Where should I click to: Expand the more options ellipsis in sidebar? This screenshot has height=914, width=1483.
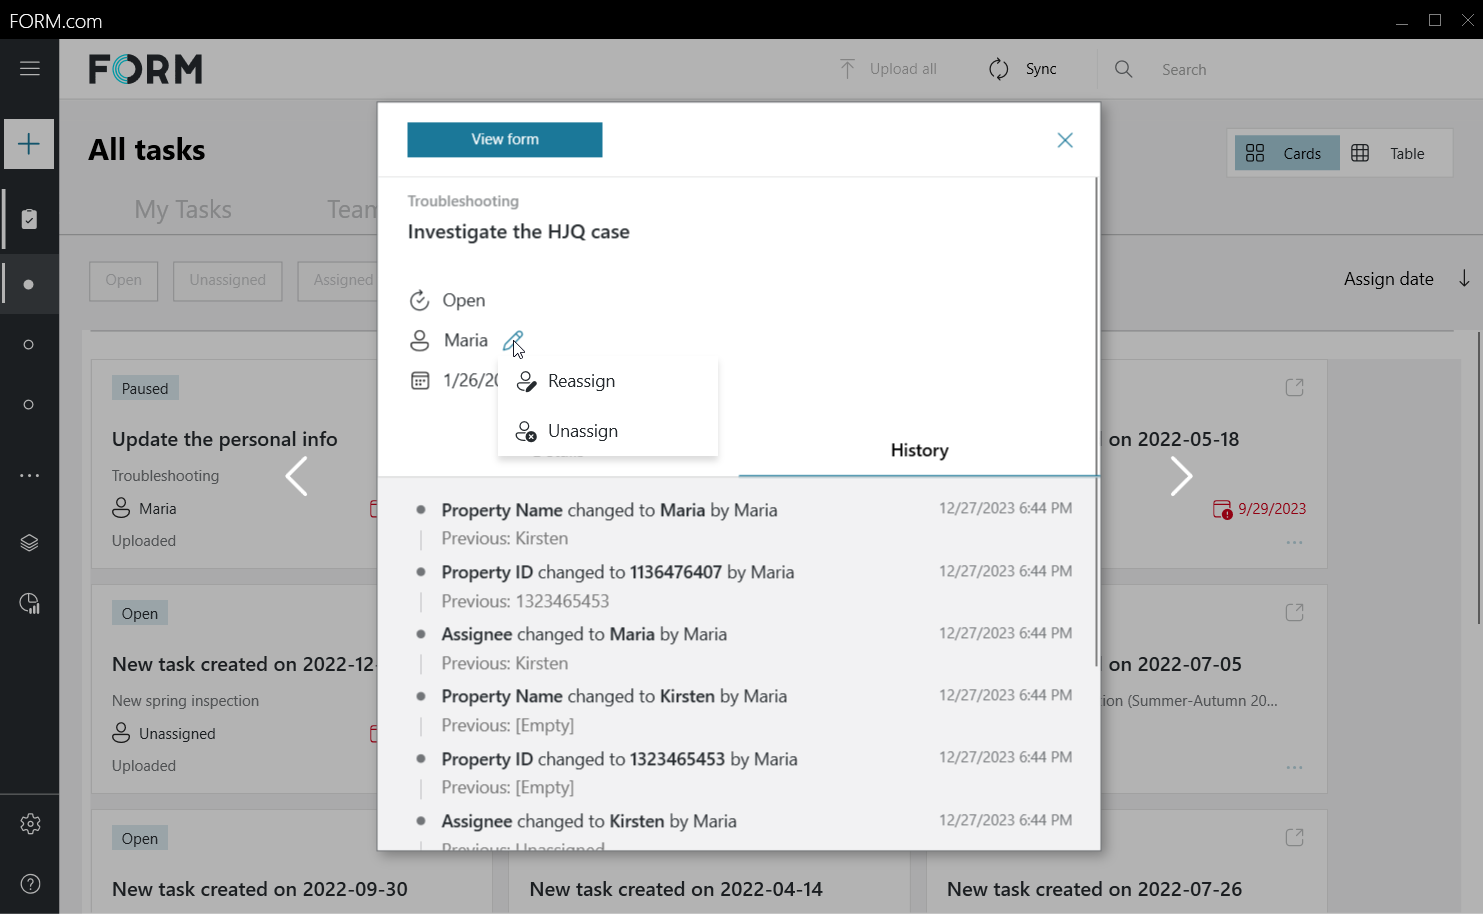click(29, 475)
